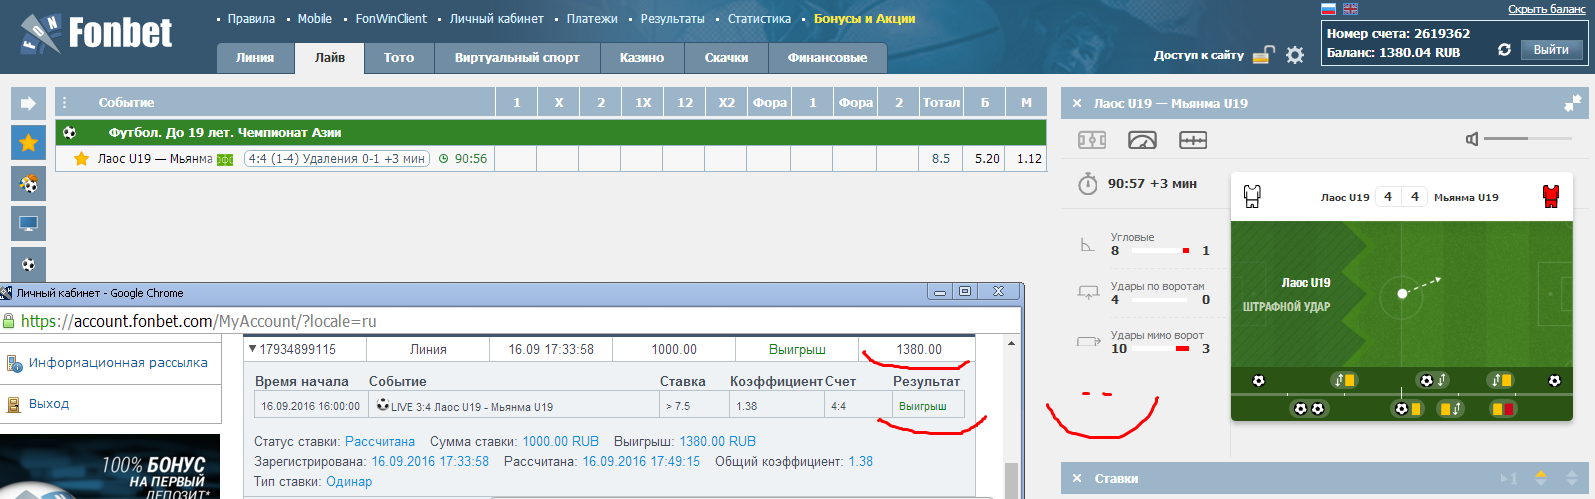The image size is (1595, 499).
Task: Collapse the sports sidebar with the arrow icon
Action: [28, 103]
